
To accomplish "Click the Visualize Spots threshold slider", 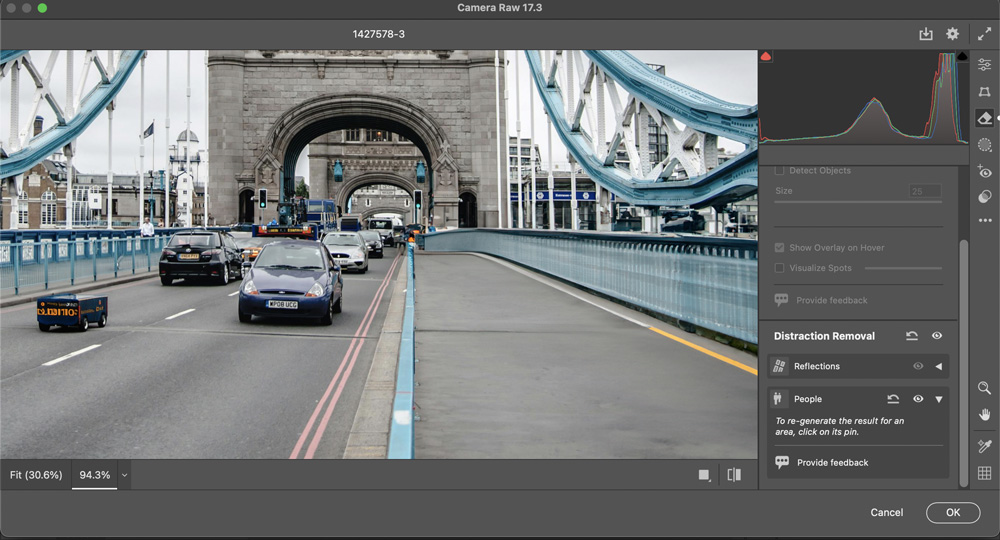I will tap(903, 268).
